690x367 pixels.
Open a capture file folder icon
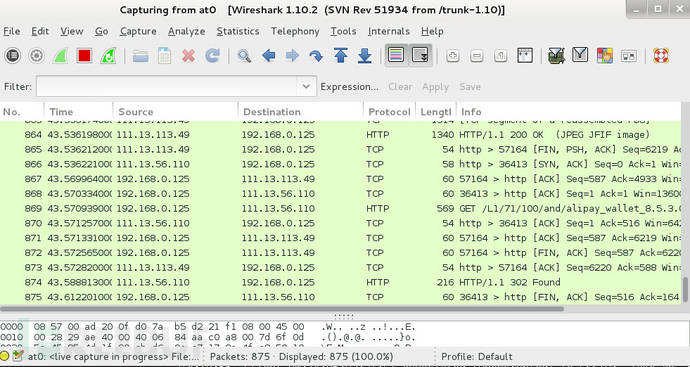[140, 56]
